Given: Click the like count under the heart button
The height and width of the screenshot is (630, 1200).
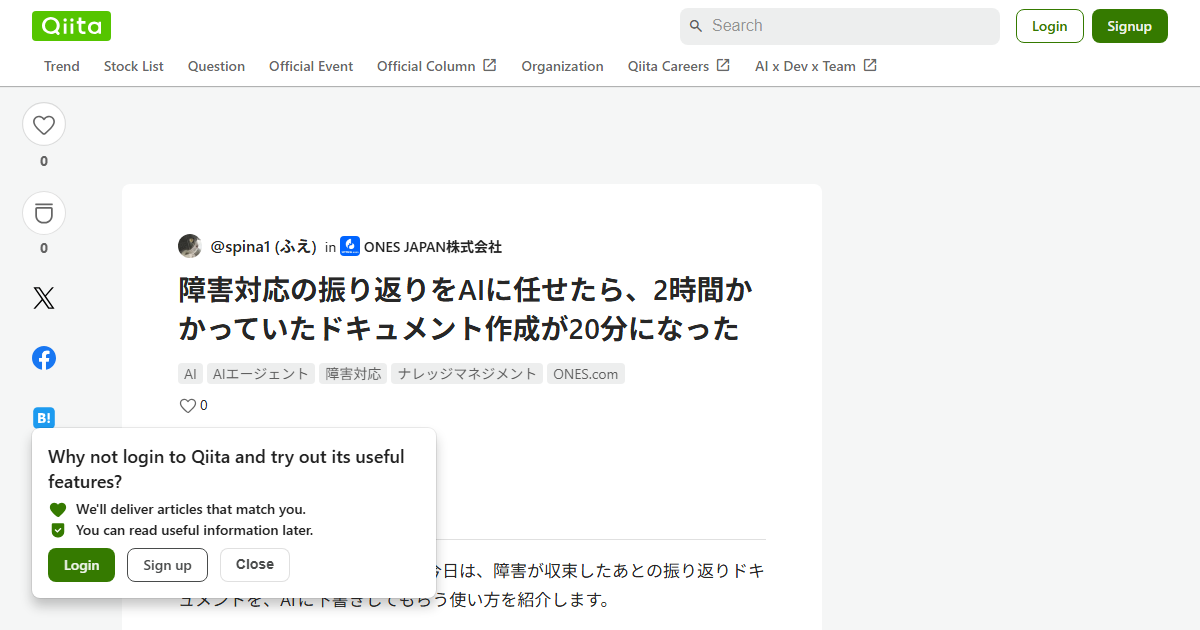Looking at the screenshot, I should click(44, 161).
